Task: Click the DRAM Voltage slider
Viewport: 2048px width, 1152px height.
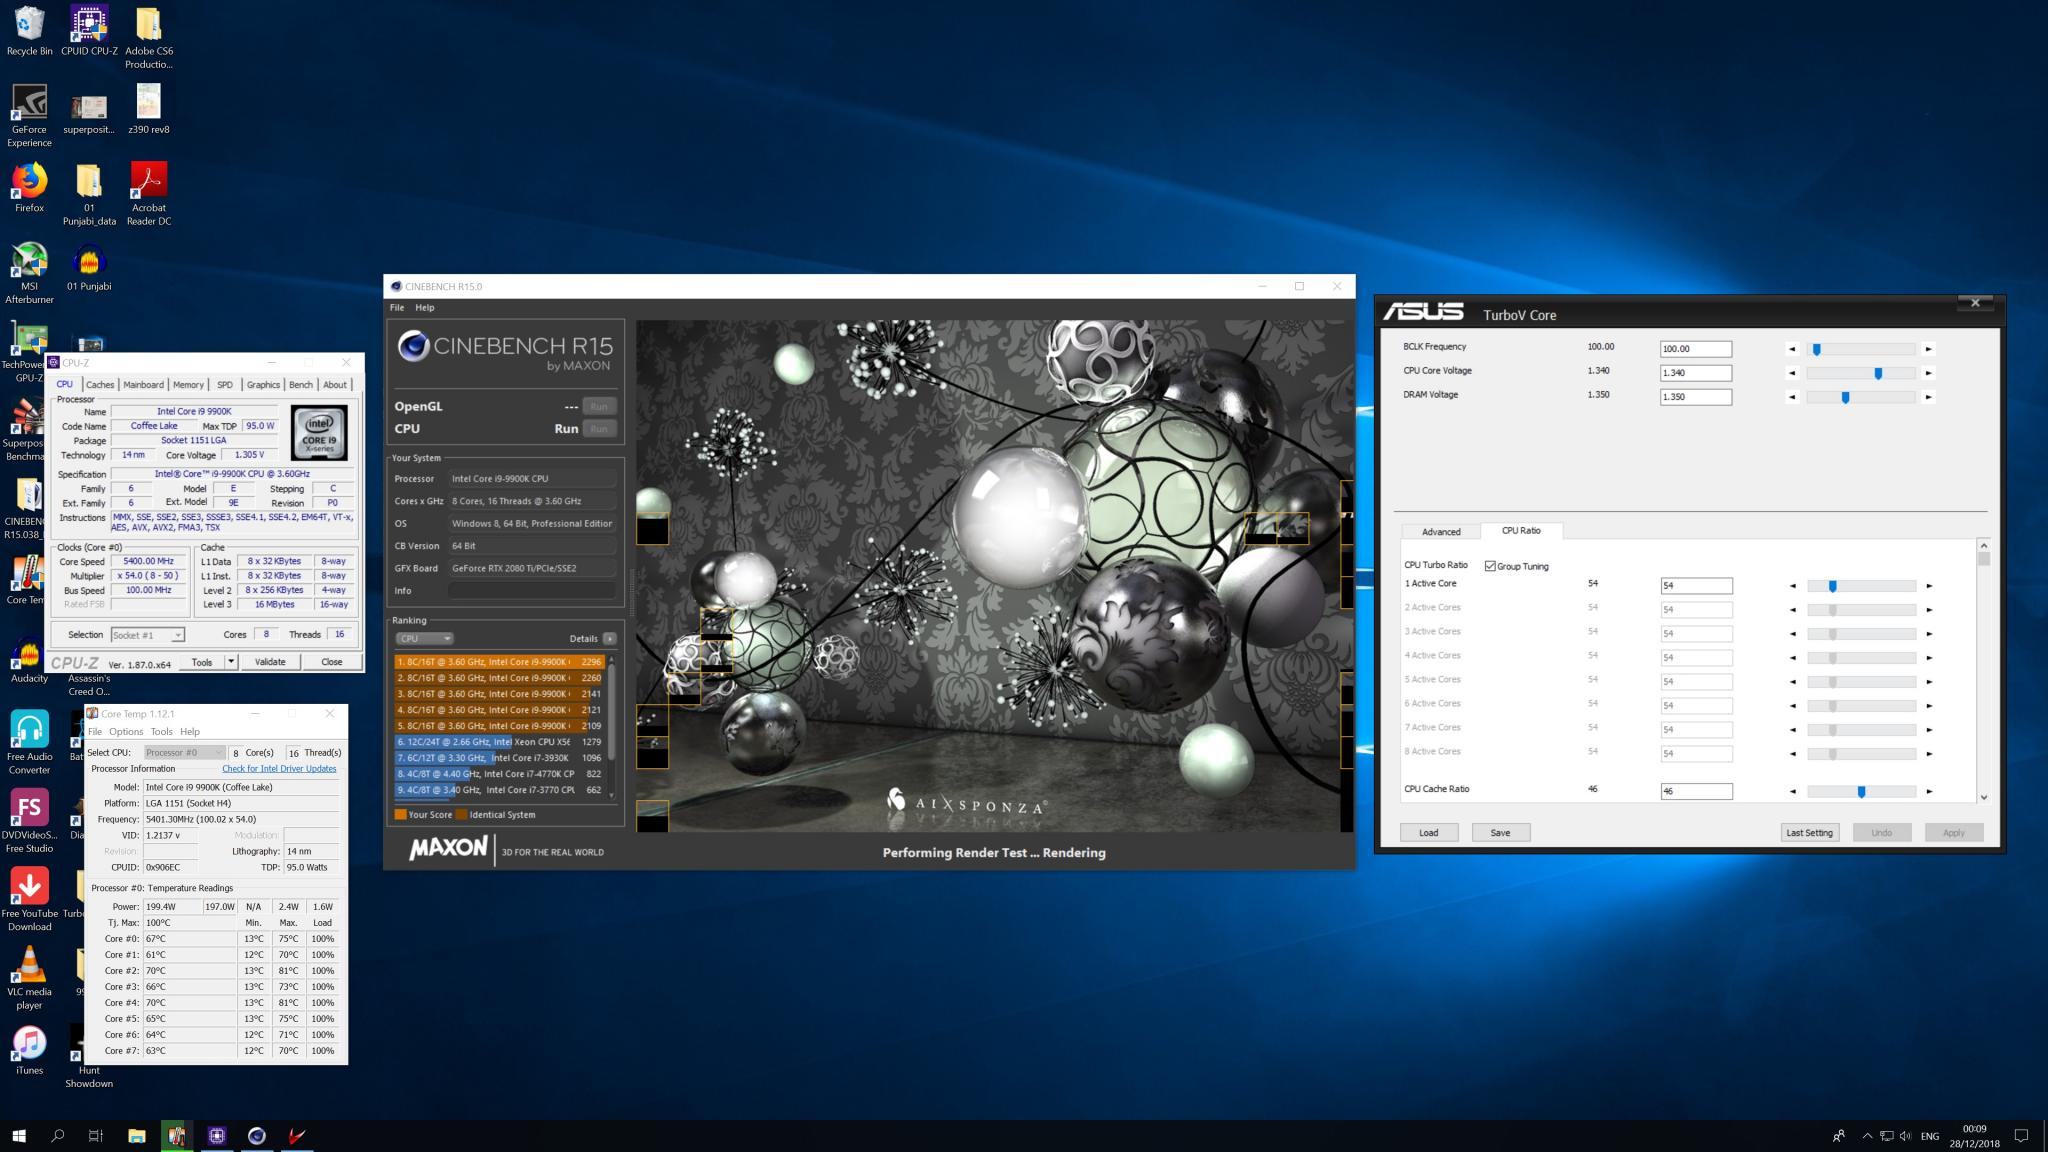Action: pyautogui.click(x=1861, y=397)
